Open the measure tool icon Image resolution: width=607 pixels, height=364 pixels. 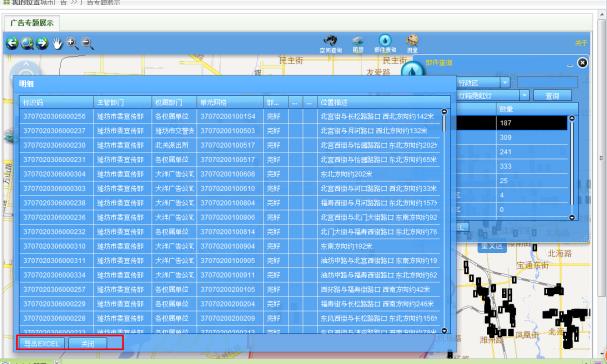tap(412, 44)
